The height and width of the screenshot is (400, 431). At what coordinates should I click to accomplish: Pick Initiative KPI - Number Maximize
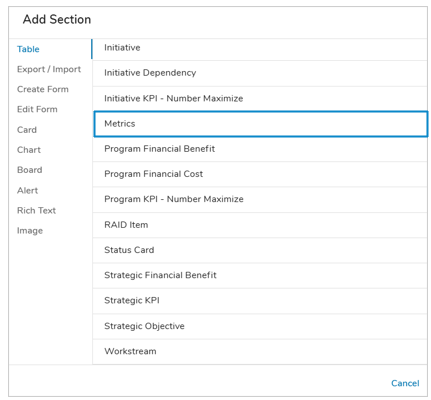pyautogui.click(x=260, y=98)
